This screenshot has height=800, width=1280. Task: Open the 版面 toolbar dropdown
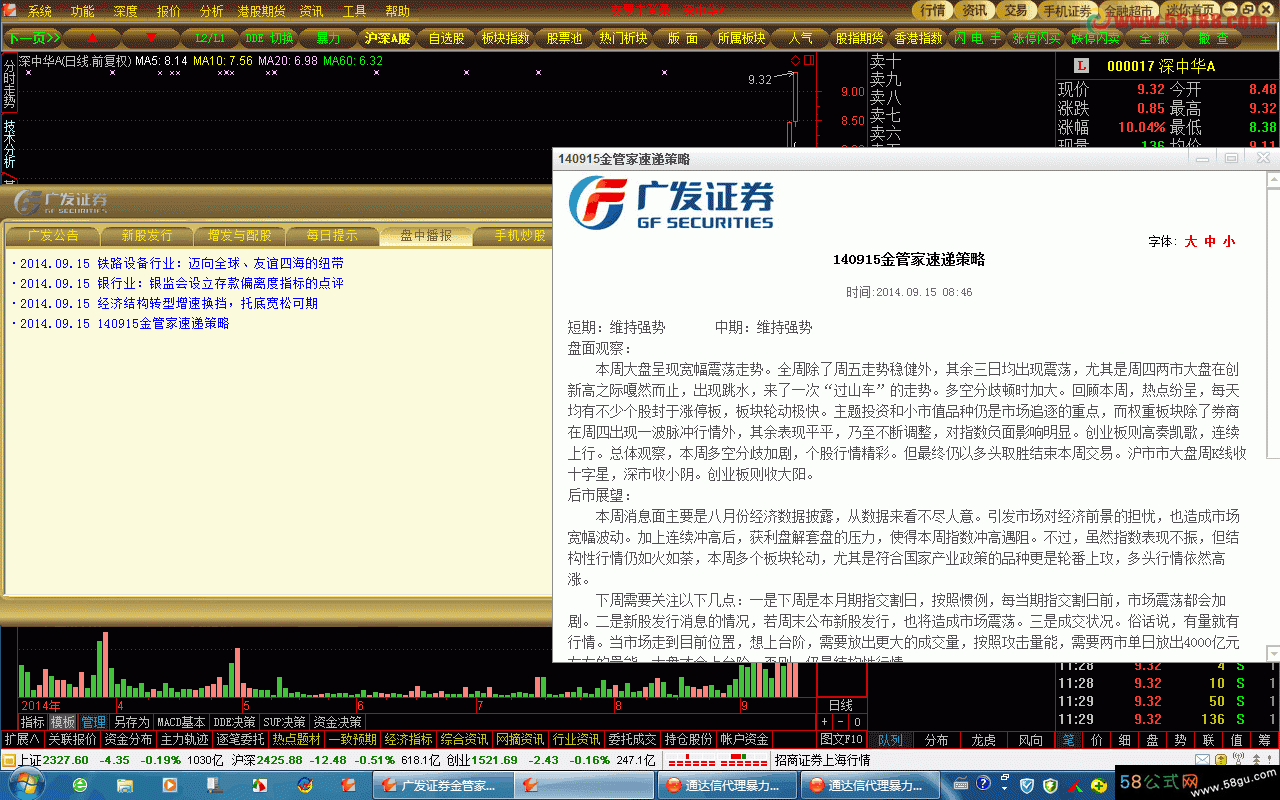click(x=682, y=38)
